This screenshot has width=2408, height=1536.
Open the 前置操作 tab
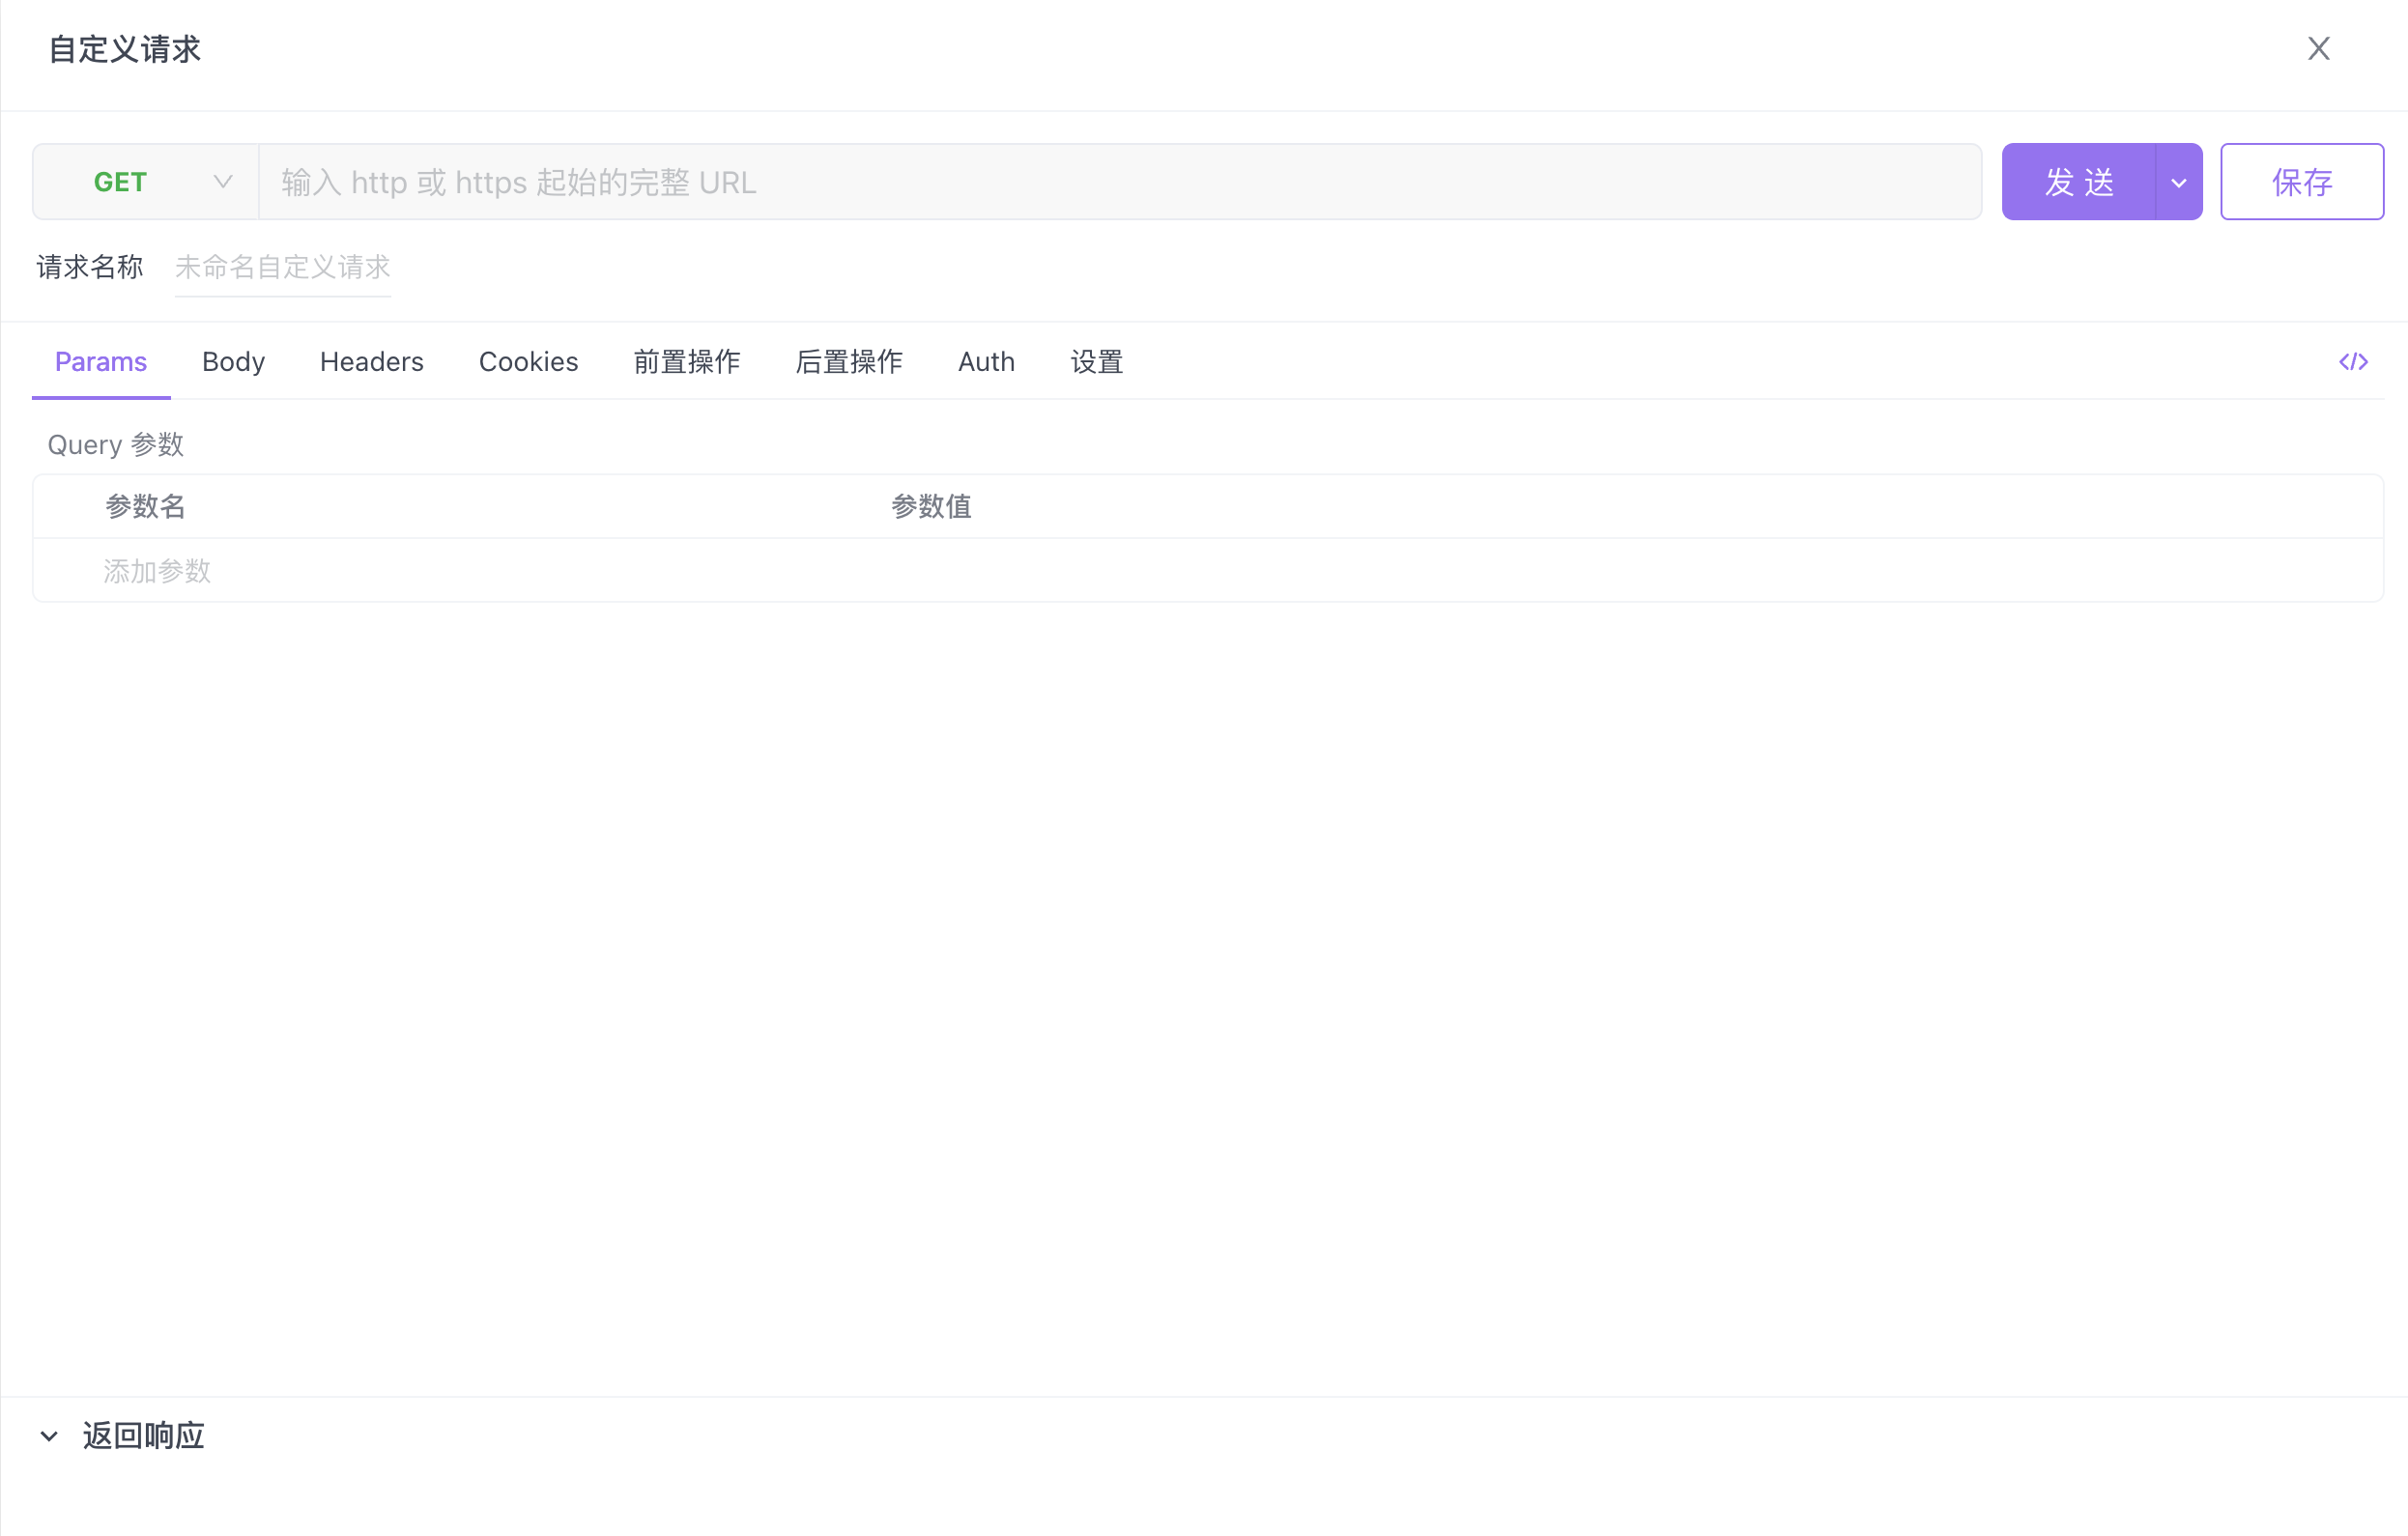click(686, 362)
